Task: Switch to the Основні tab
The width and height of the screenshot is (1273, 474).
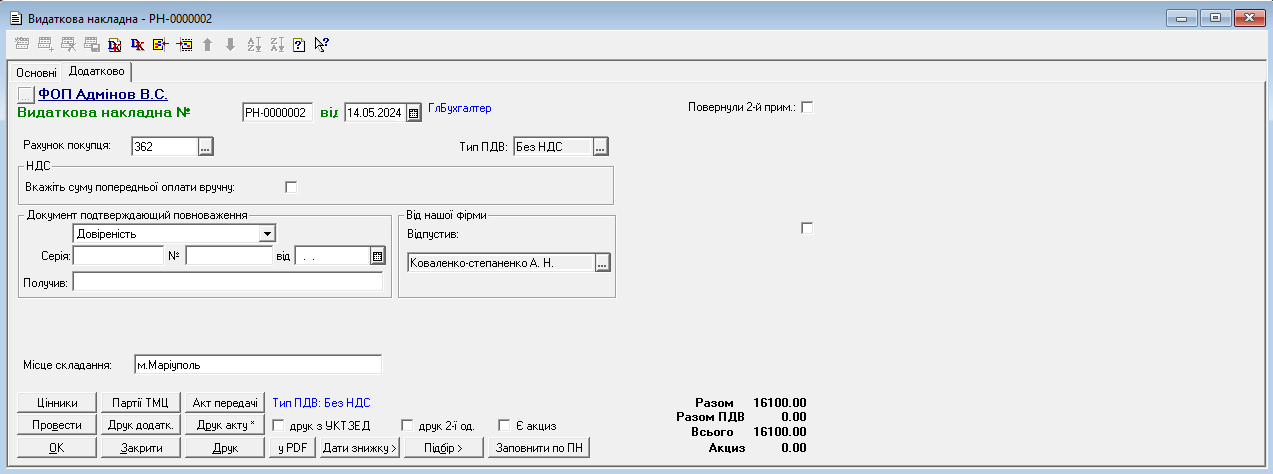Action: (x=36, y=73)
